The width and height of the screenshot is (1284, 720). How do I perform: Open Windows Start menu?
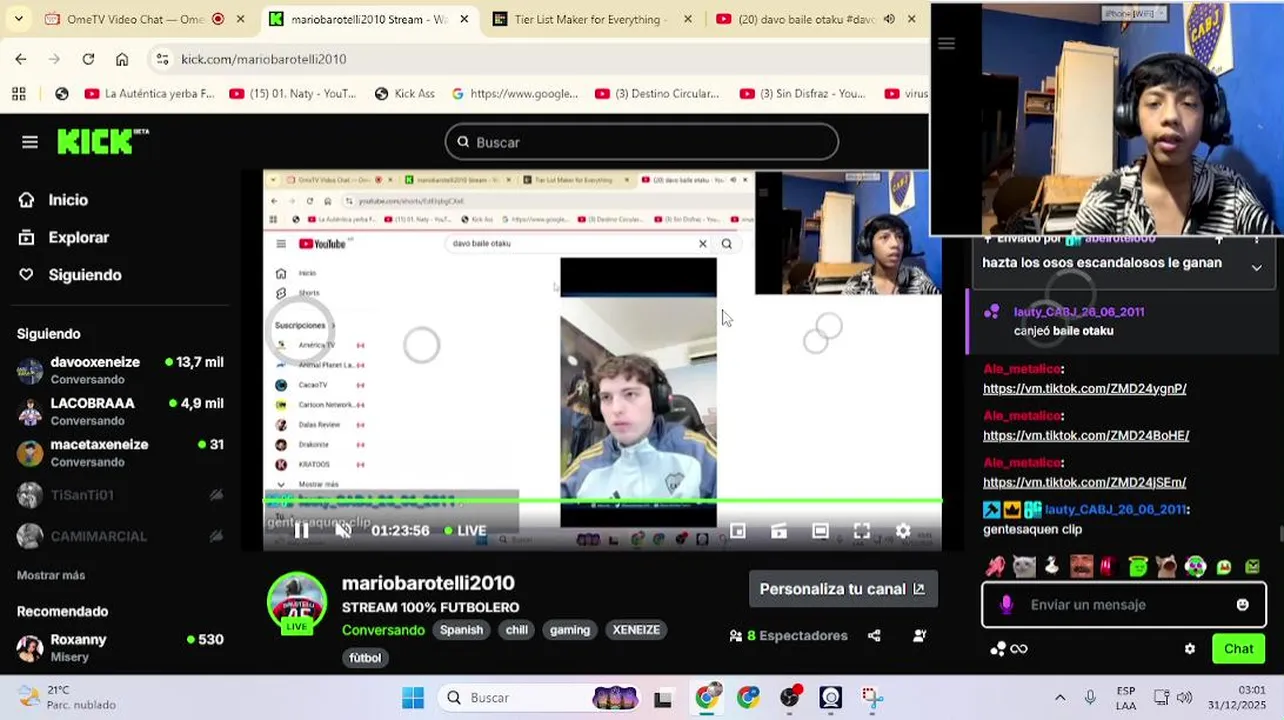coord(413,698)
